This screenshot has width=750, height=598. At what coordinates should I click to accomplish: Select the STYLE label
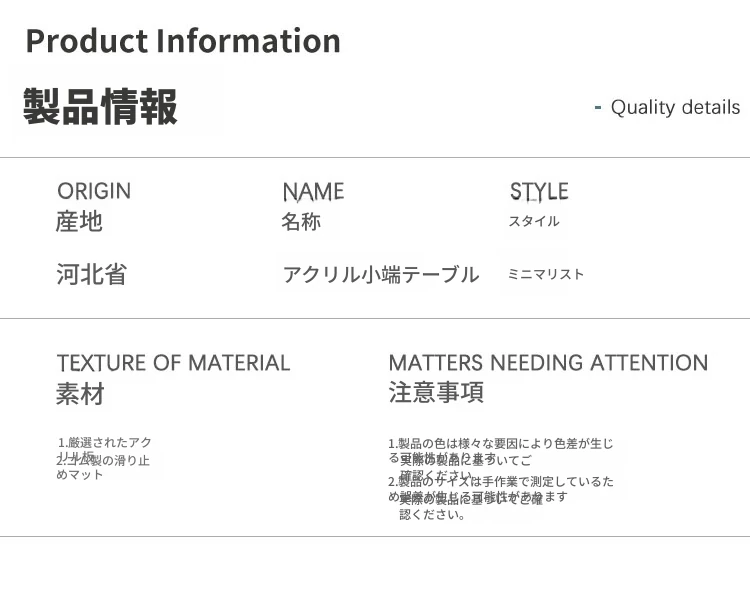539,191
